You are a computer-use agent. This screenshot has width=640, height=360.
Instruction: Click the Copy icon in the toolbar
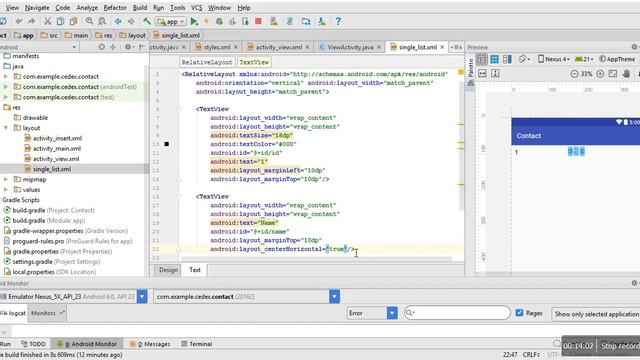[60, 21]
